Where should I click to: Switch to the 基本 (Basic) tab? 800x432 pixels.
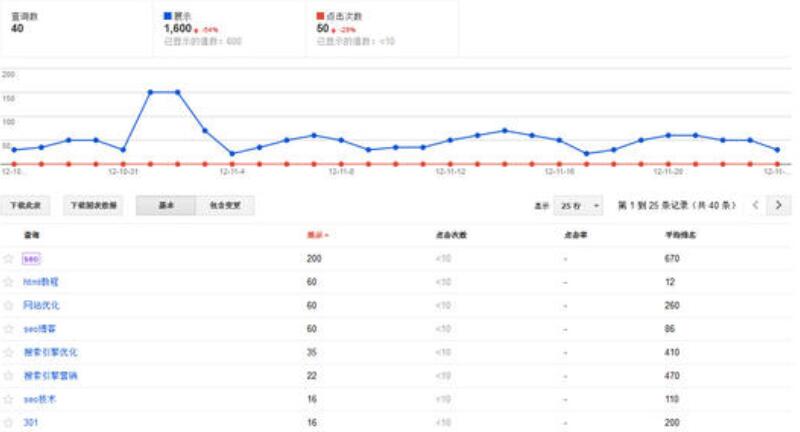coord(166,205)
